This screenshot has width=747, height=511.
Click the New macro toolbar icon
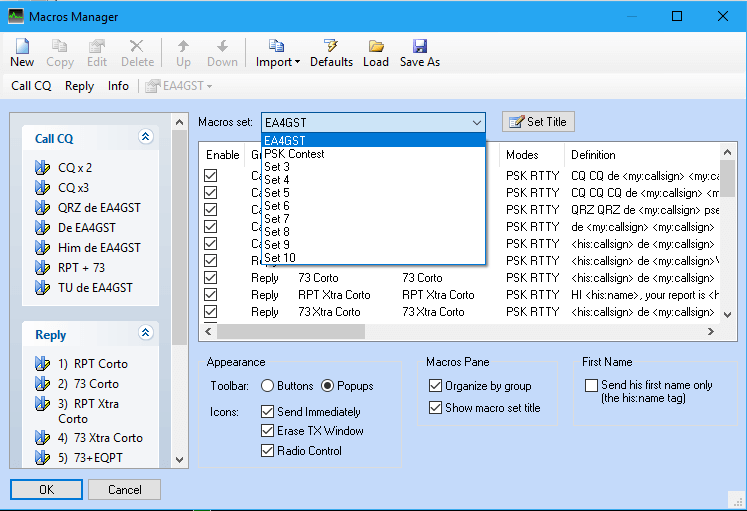22,53
